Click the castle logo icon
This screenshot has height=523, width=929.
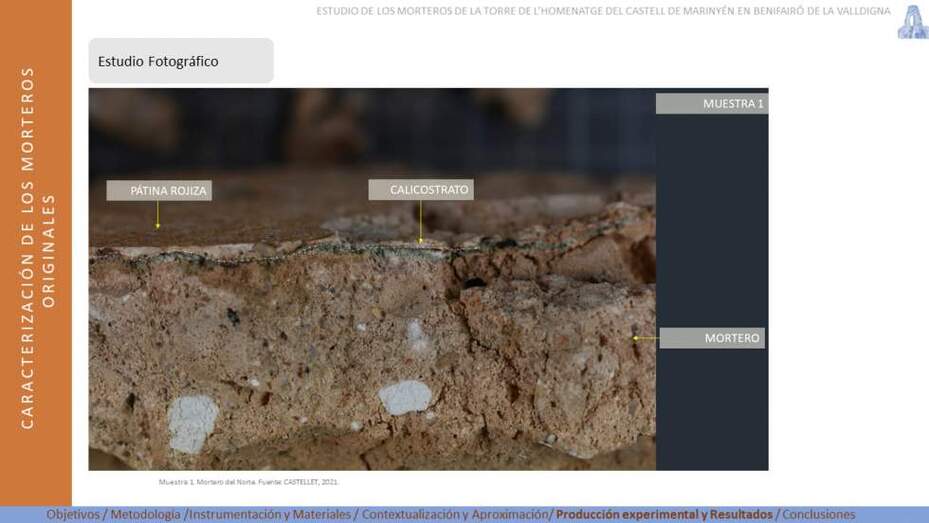913,21
